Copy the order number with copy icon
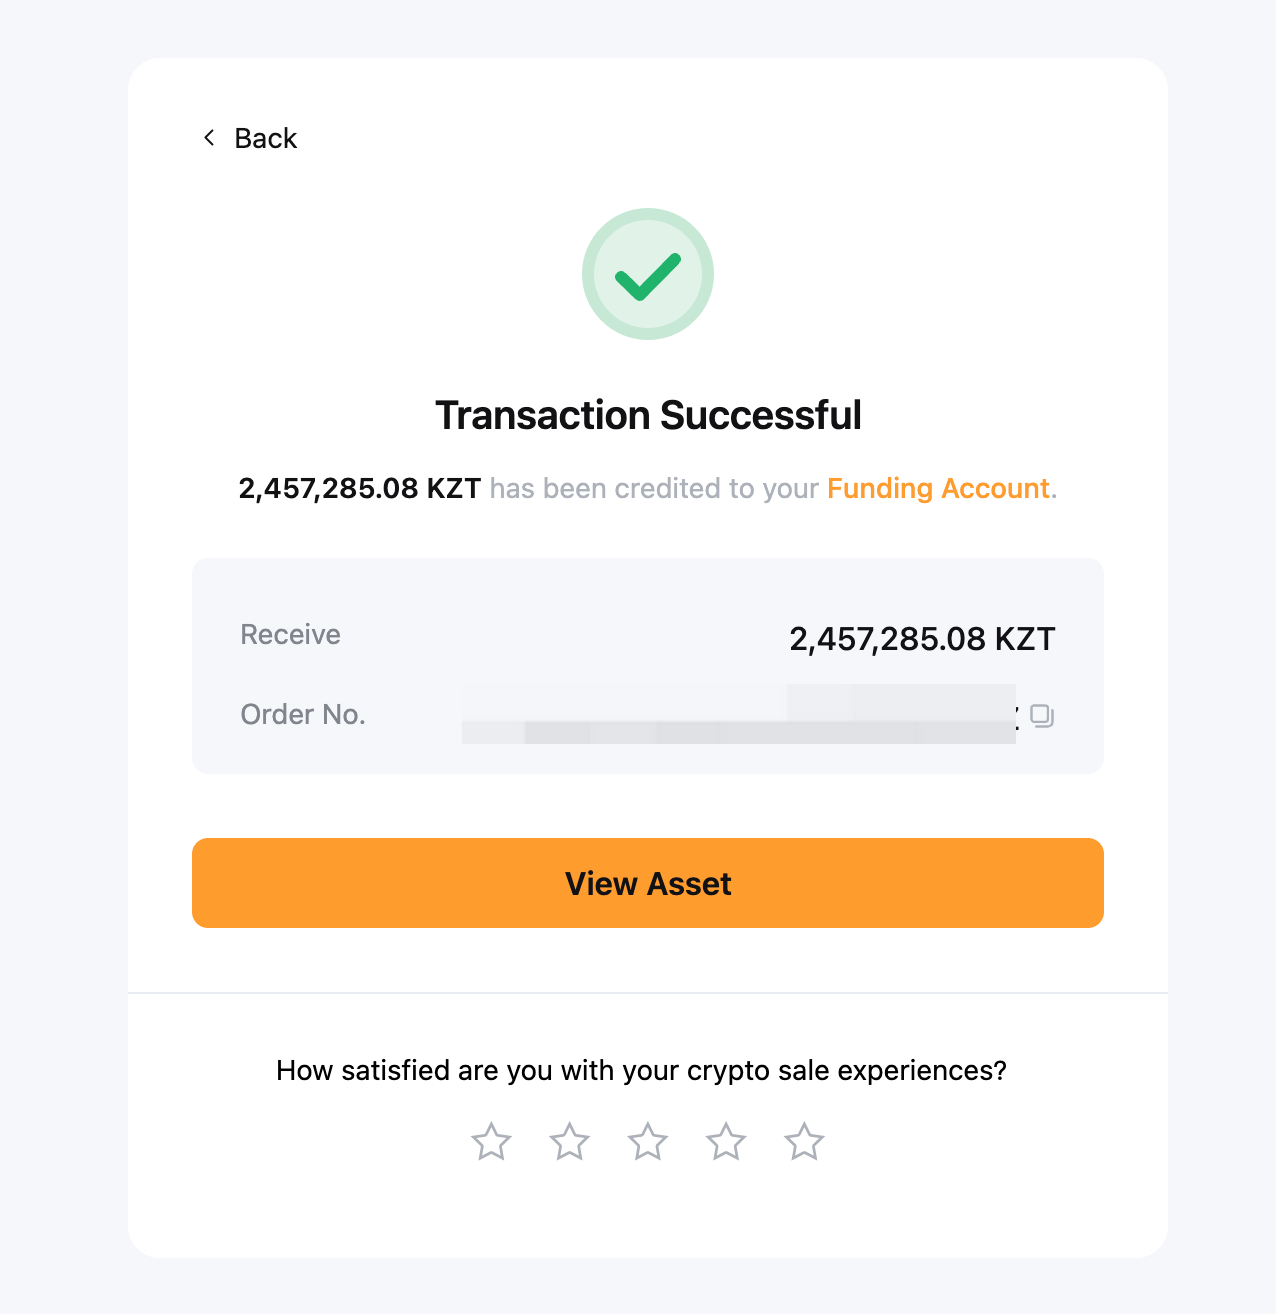This screenshot has width=1276, height=1314. pyautogui.click(x=1042, y=716)
